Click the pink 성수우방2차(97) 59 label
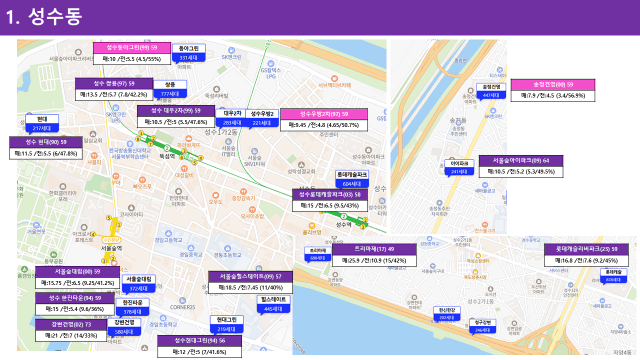This screenshot has width=640, height=360. coord(324,114)
